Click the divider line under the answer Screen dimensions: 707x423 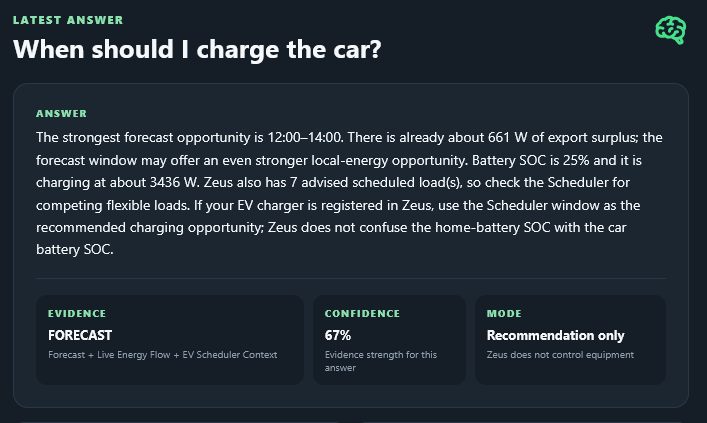point(351,279)
